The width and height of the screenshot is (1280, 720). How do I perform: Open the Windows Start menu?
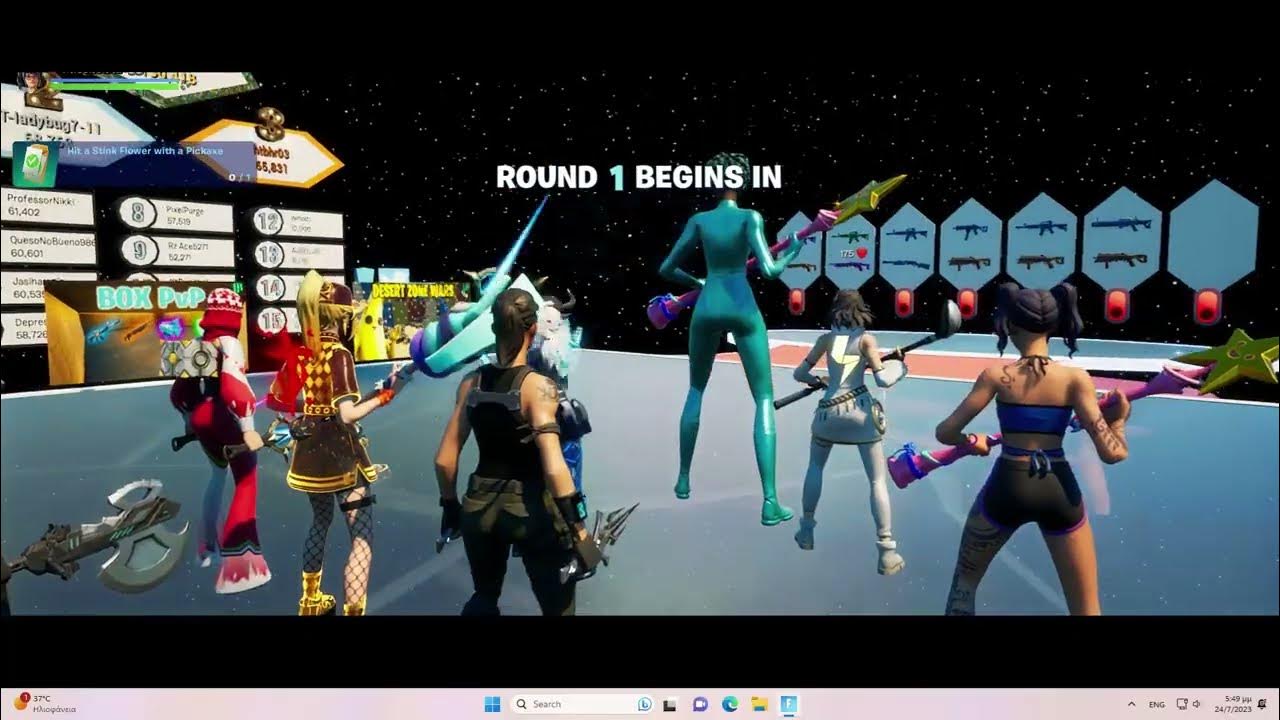click(492, 704)
